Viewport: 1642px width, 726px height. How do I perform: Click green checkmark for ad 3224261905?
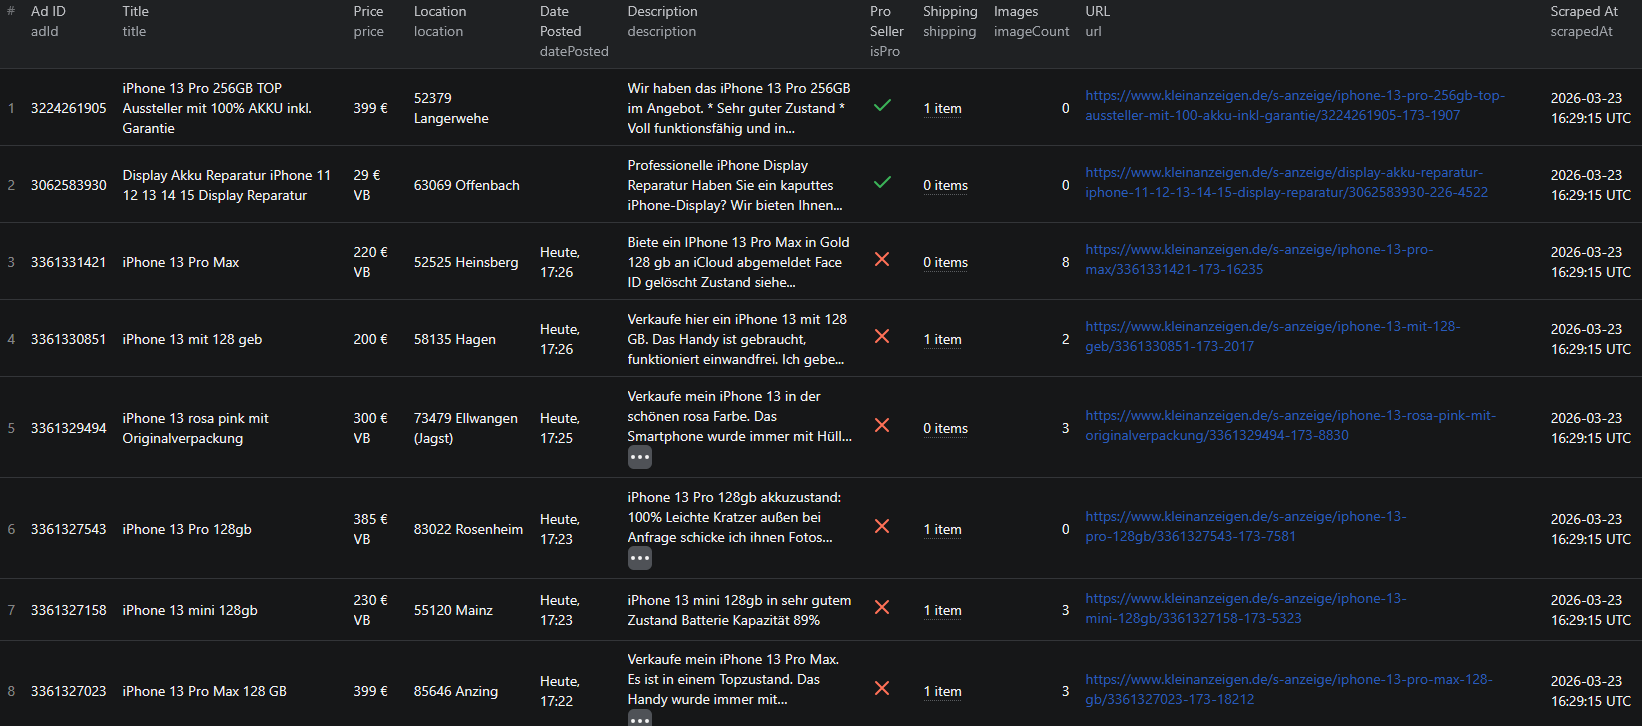882,105
